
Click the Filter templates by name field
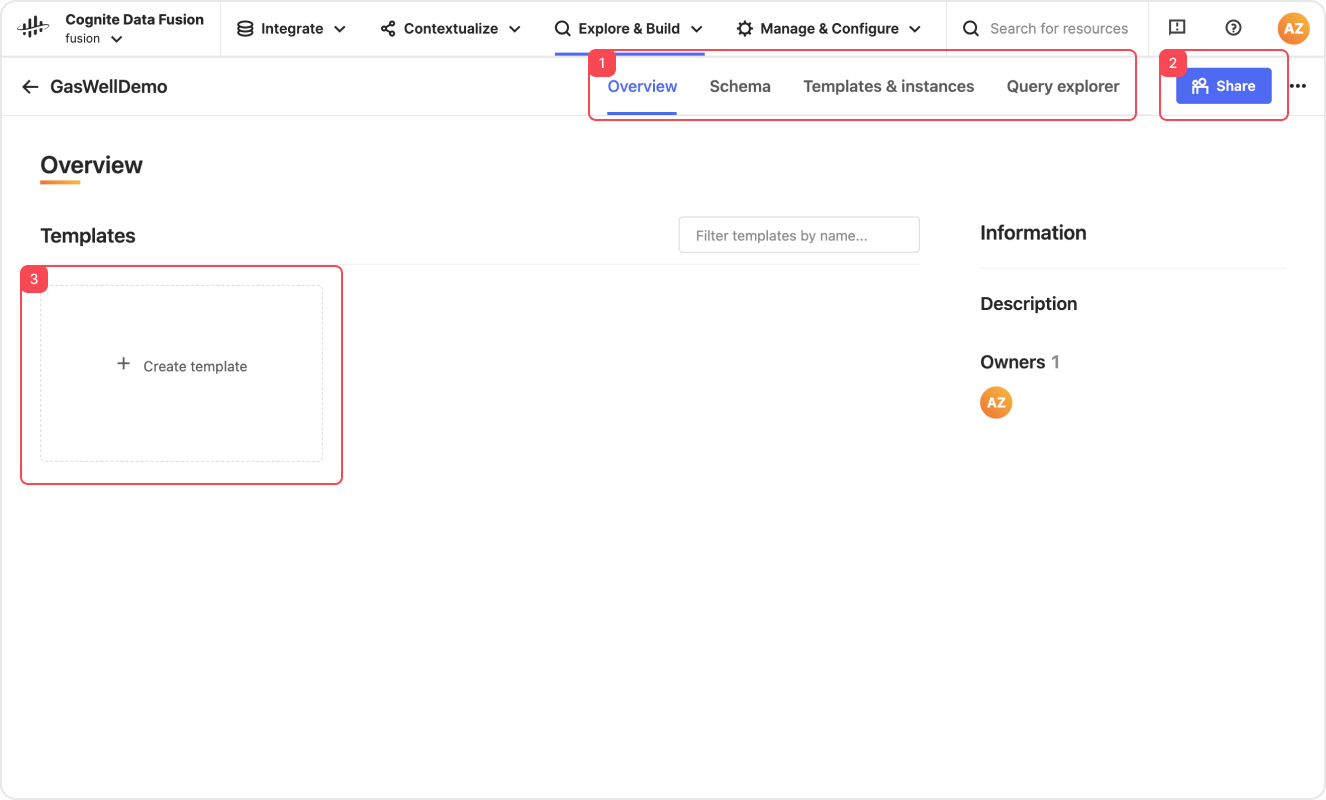799,235
